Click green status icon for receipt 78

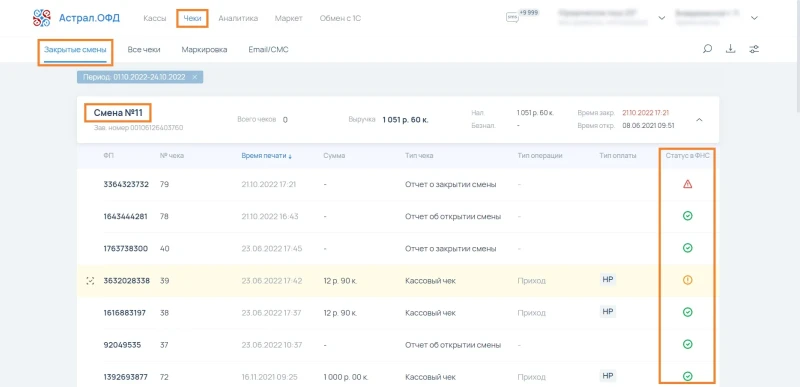[x=687, y=216]
